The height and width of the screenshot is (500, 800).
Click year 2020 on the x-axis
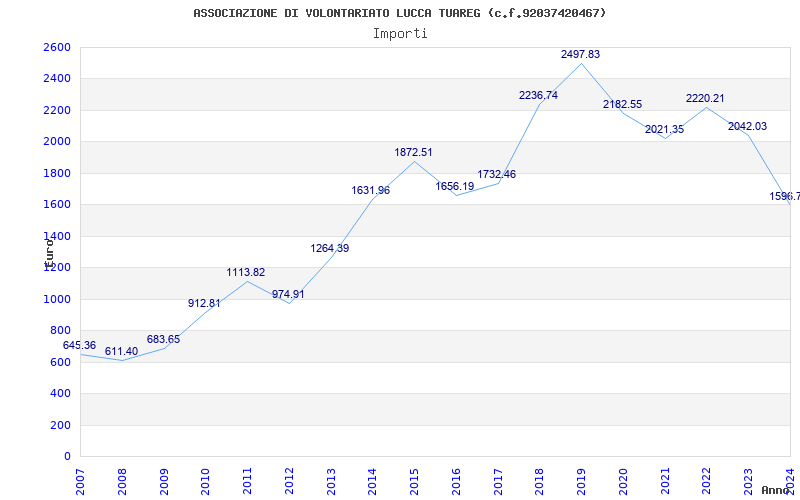[x=624, y=482]
